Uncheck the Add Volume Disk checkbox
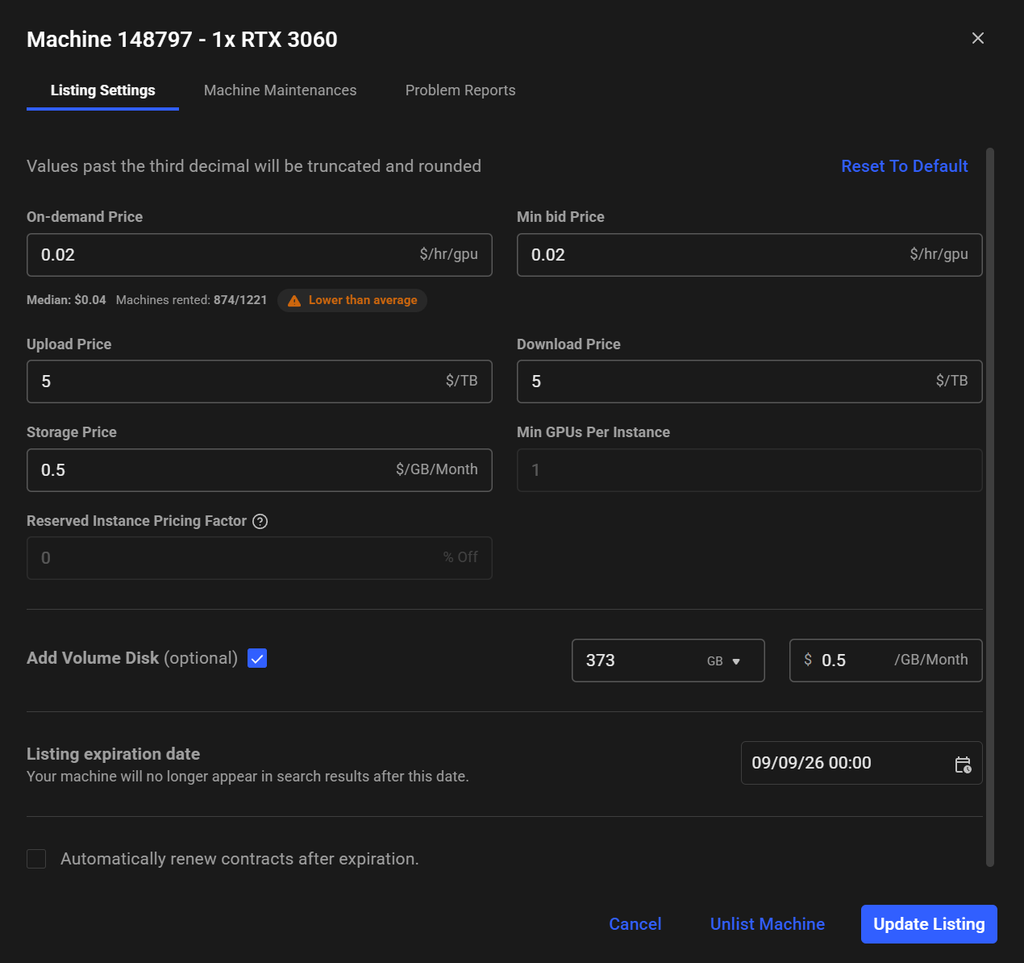Image resolution: width=1024 pixels, height=963 pixels. [x=257, y=658]
